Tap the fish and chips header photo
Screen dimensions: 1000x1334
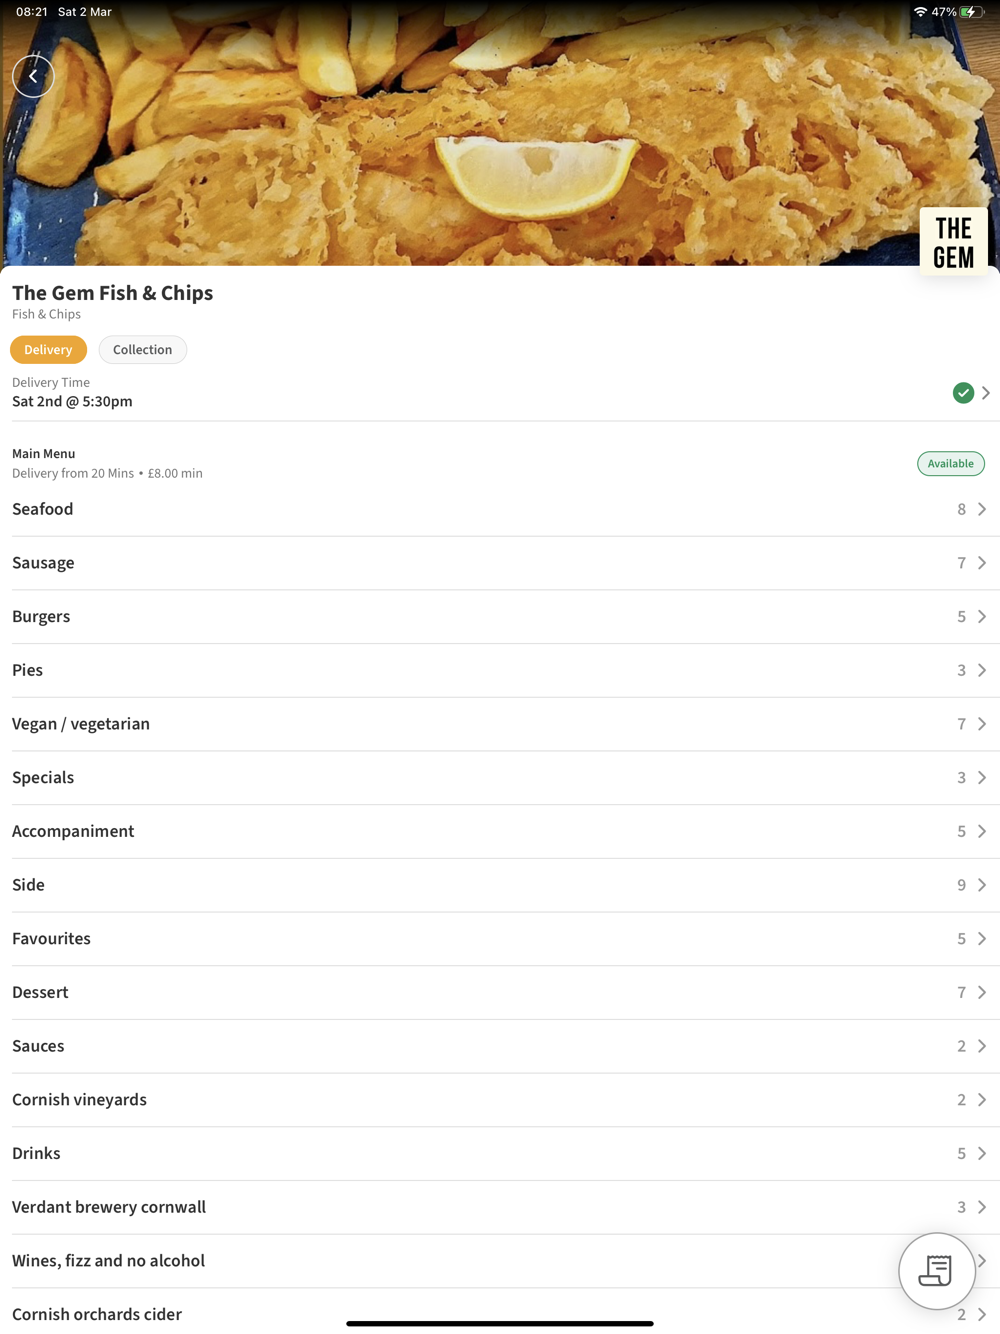pos(500,133)
